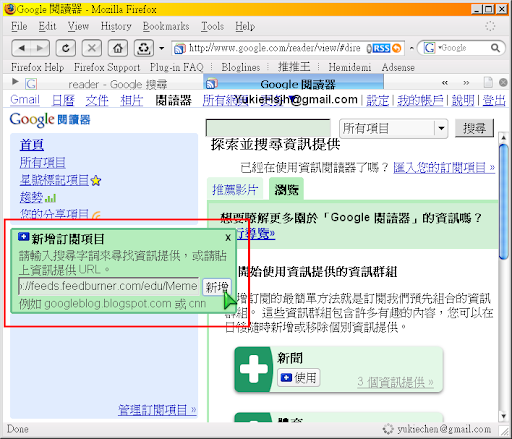Click the small arrow left of search box
This screenshot has height=439, width=512.
(x=412, y=48)
